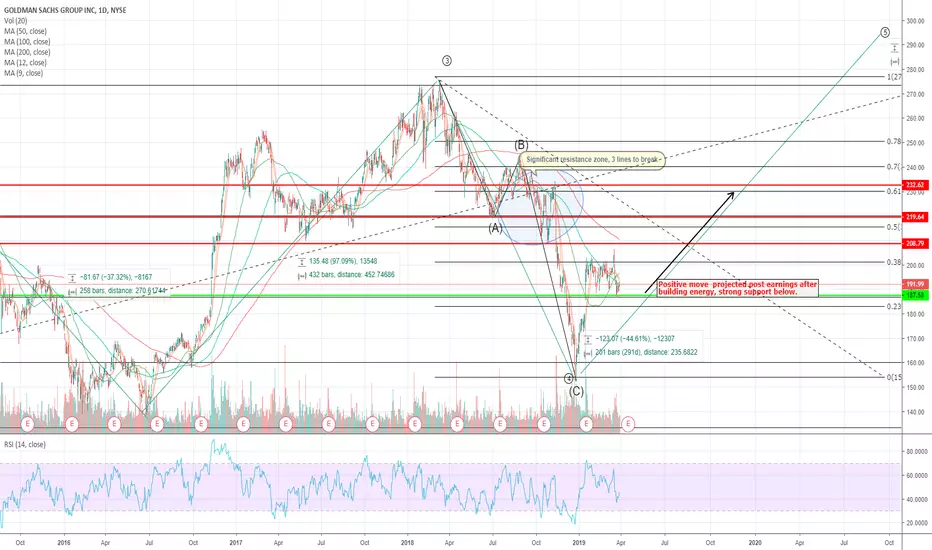Click the red Positive move projected note
Screen dimensions: 932x550
tap(738, 288)
